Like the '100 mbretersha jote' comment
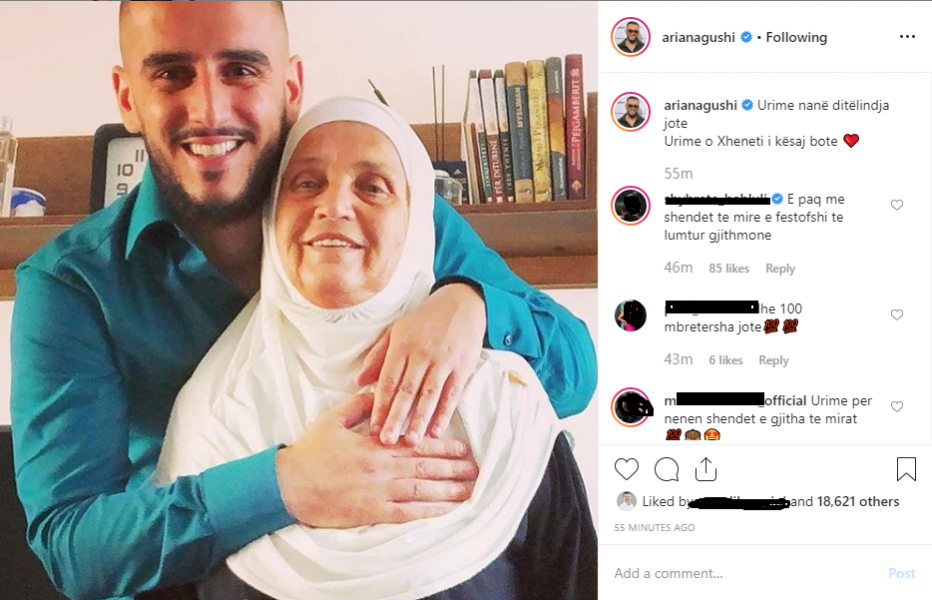This screenshot has width=932, height=600. pos(897,315)
